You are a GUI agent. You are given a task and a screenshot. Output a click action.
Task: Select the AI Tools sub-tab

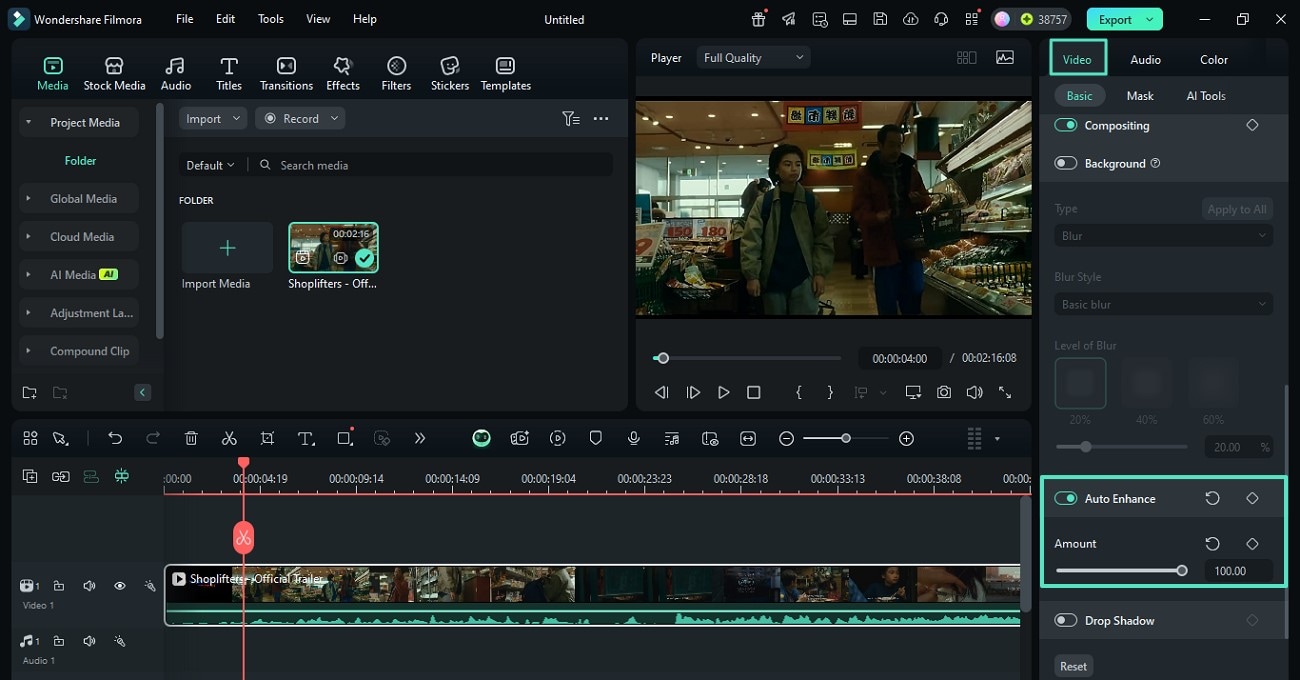[x=1206, y=96]
